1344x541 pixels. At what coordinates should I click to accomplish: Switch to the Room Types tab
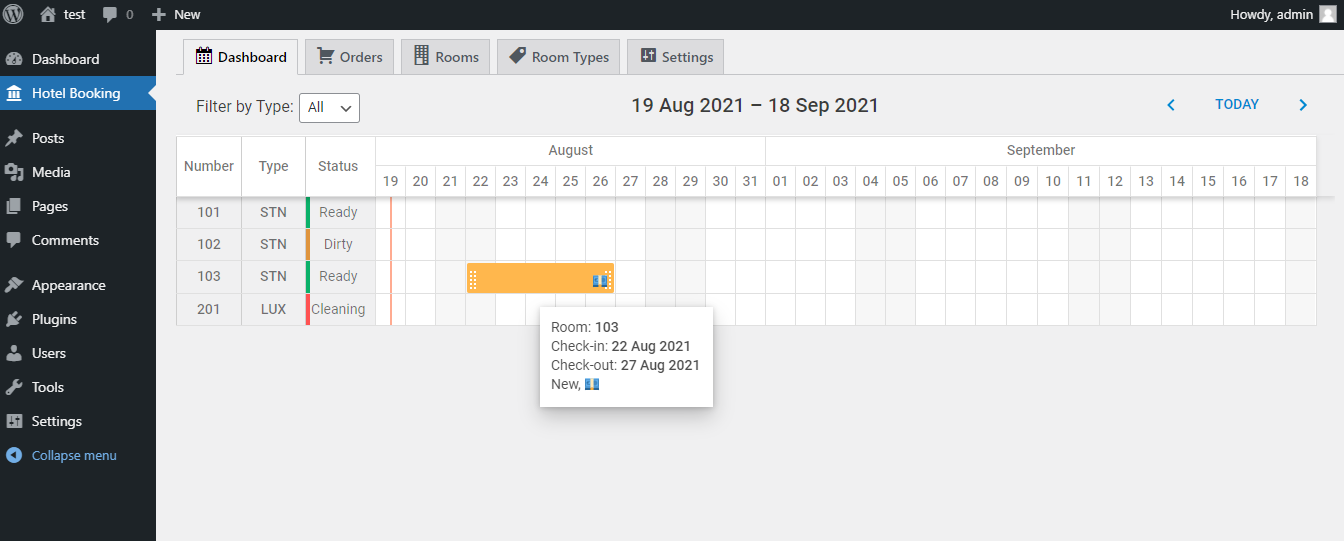tap(559, 57)
